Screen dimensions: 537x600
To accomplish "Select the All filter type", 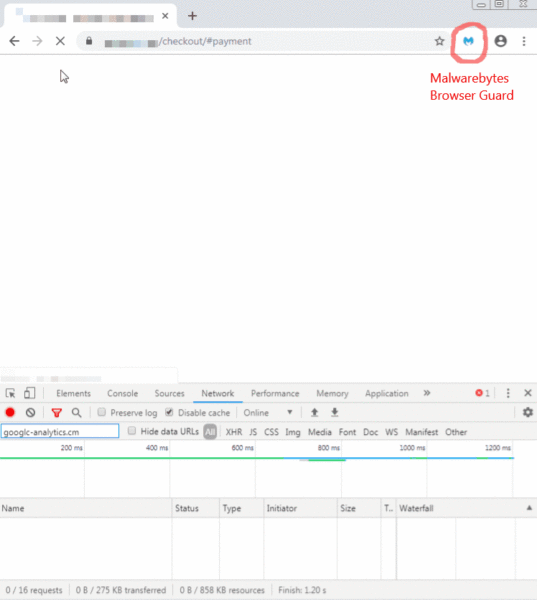I will 210,432.
